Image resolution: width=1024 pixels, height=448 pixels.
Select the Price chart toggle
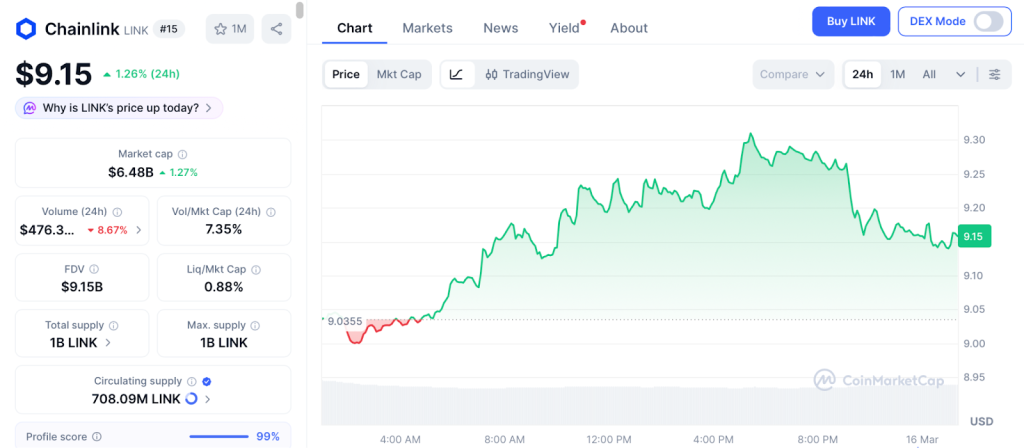coord(346,74)
